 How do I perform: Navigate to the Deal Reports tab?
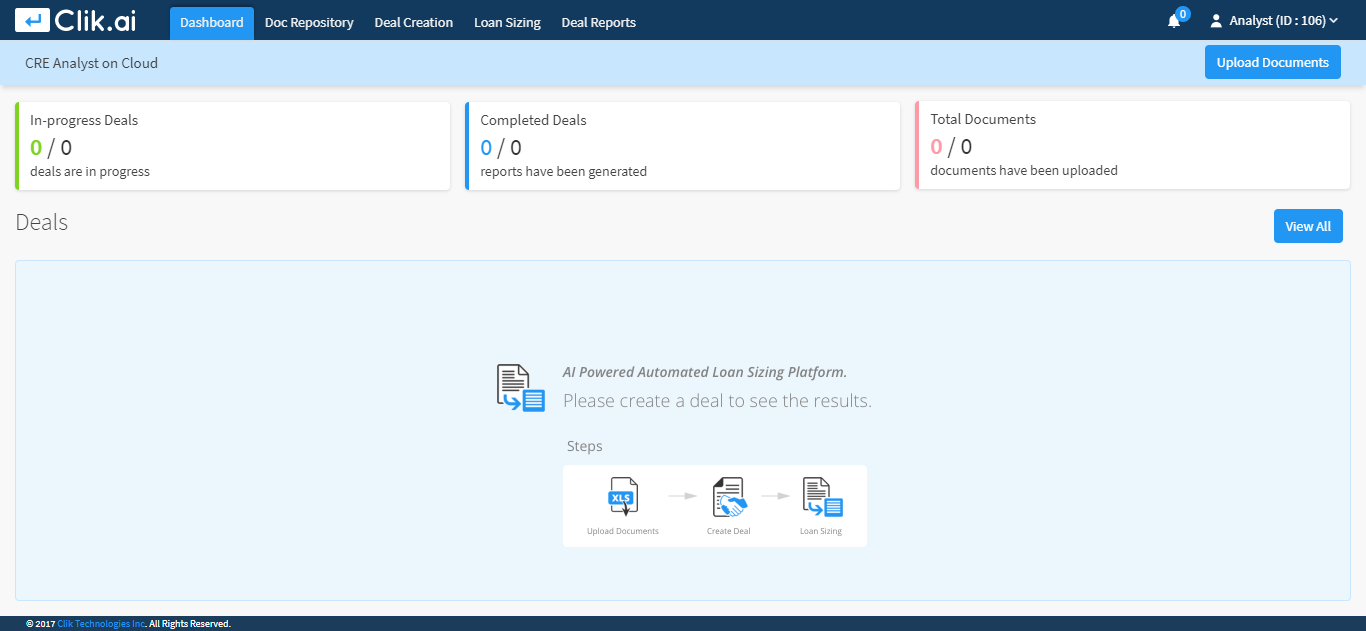pyautogui.click(x=598, y=22)
